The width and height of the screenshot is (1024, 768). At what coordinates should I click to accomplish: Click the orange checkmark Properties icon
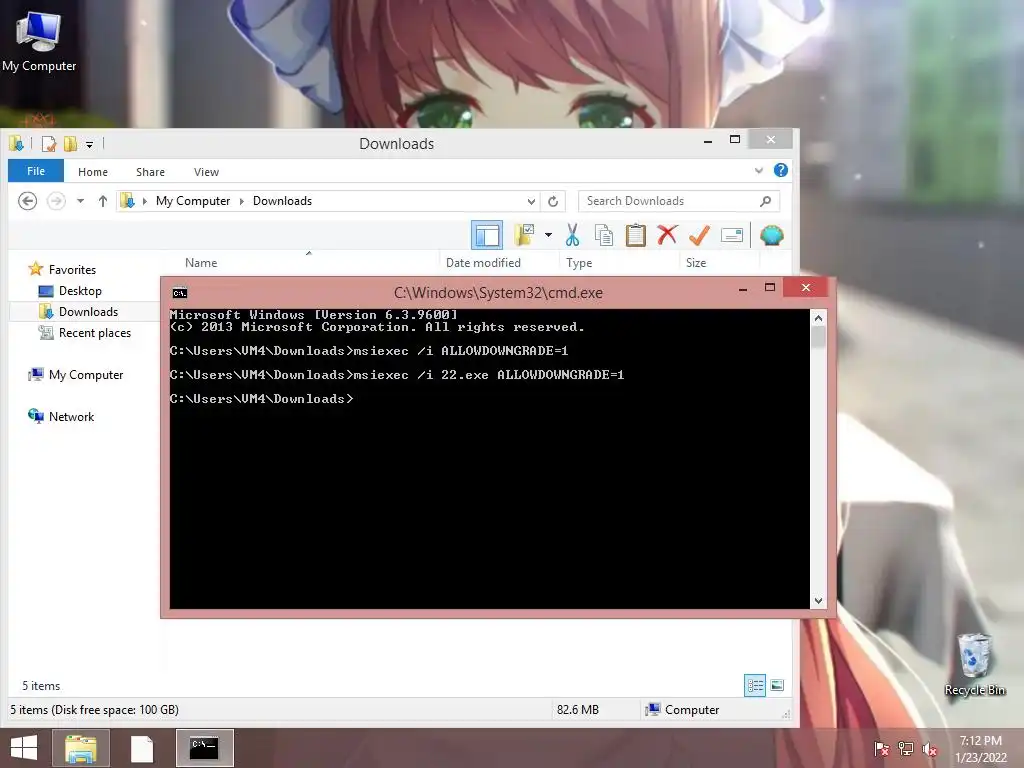[699, 235]
